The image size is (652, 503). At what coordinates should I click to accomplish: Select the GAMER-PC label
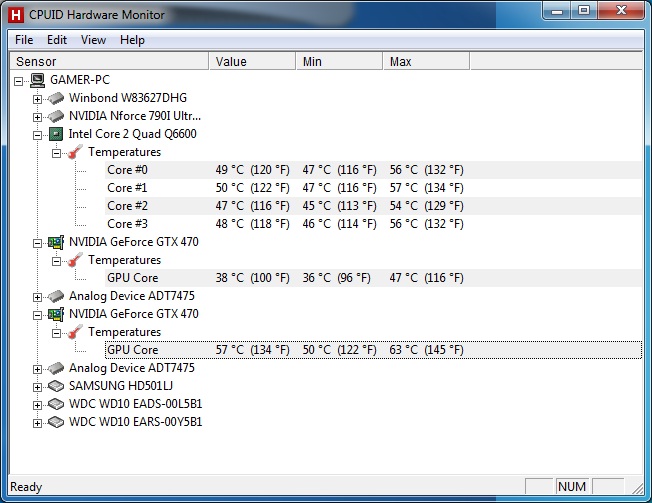tap(80, 80)
